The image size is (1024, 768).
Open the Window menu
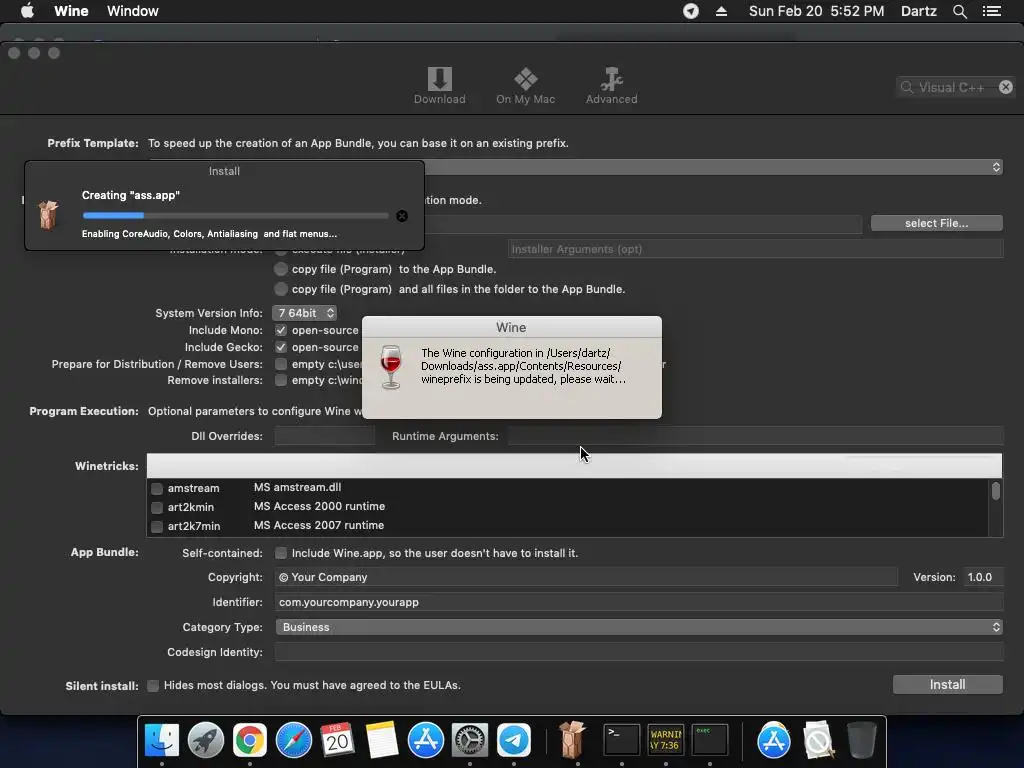tap(133, 11)
